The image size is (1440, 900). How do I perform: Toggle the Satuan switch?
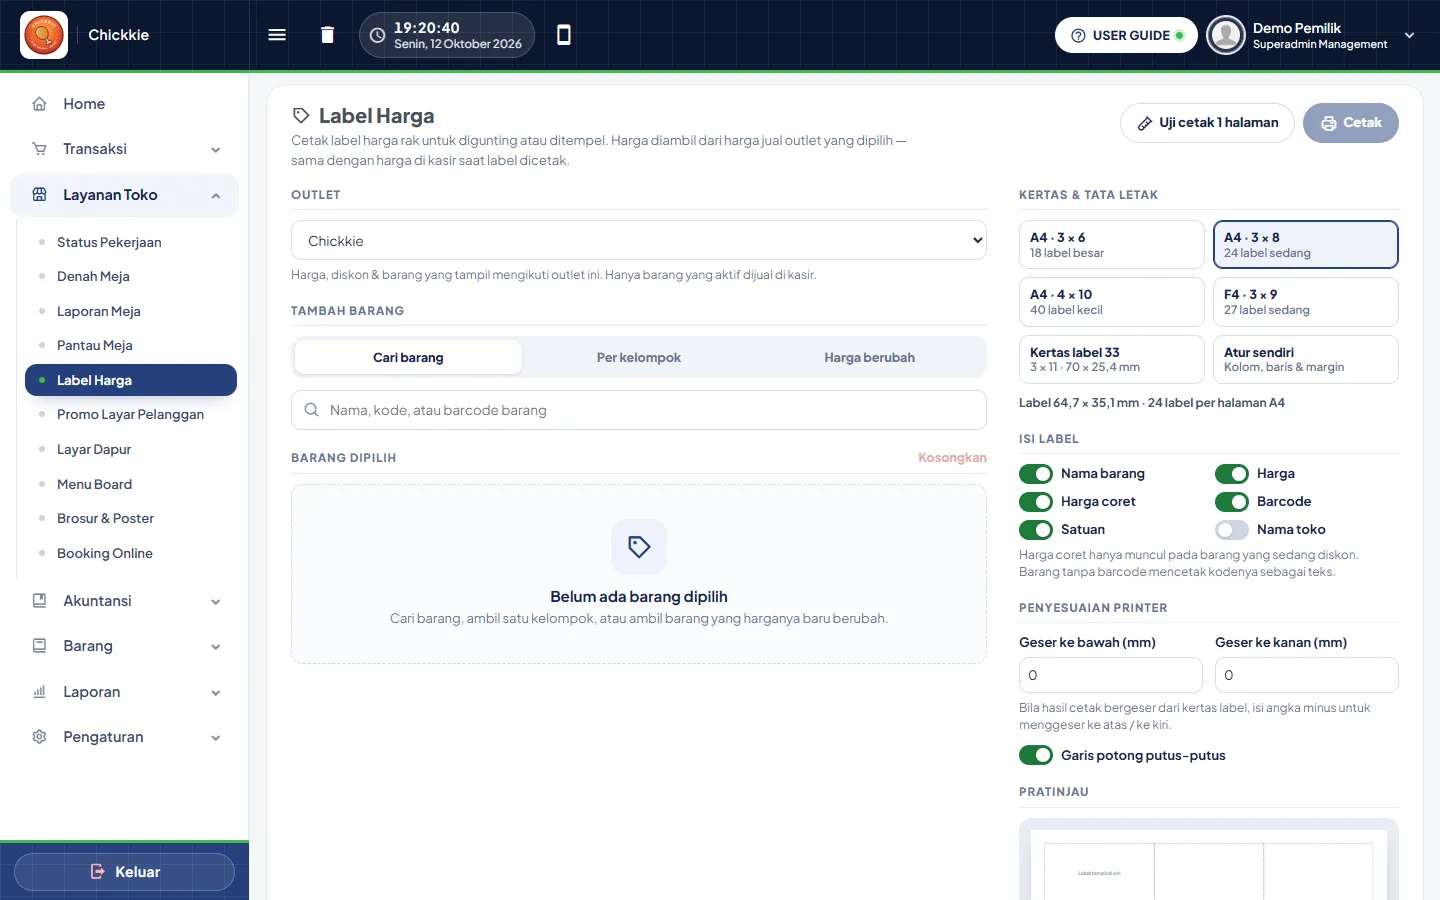[1036, 529]
